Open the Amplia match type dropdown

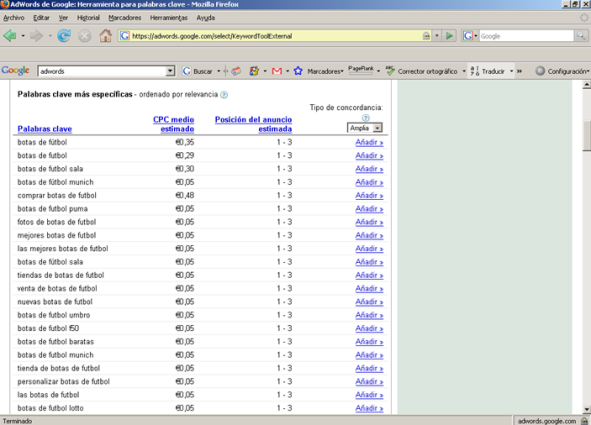(x=364, y=128)
